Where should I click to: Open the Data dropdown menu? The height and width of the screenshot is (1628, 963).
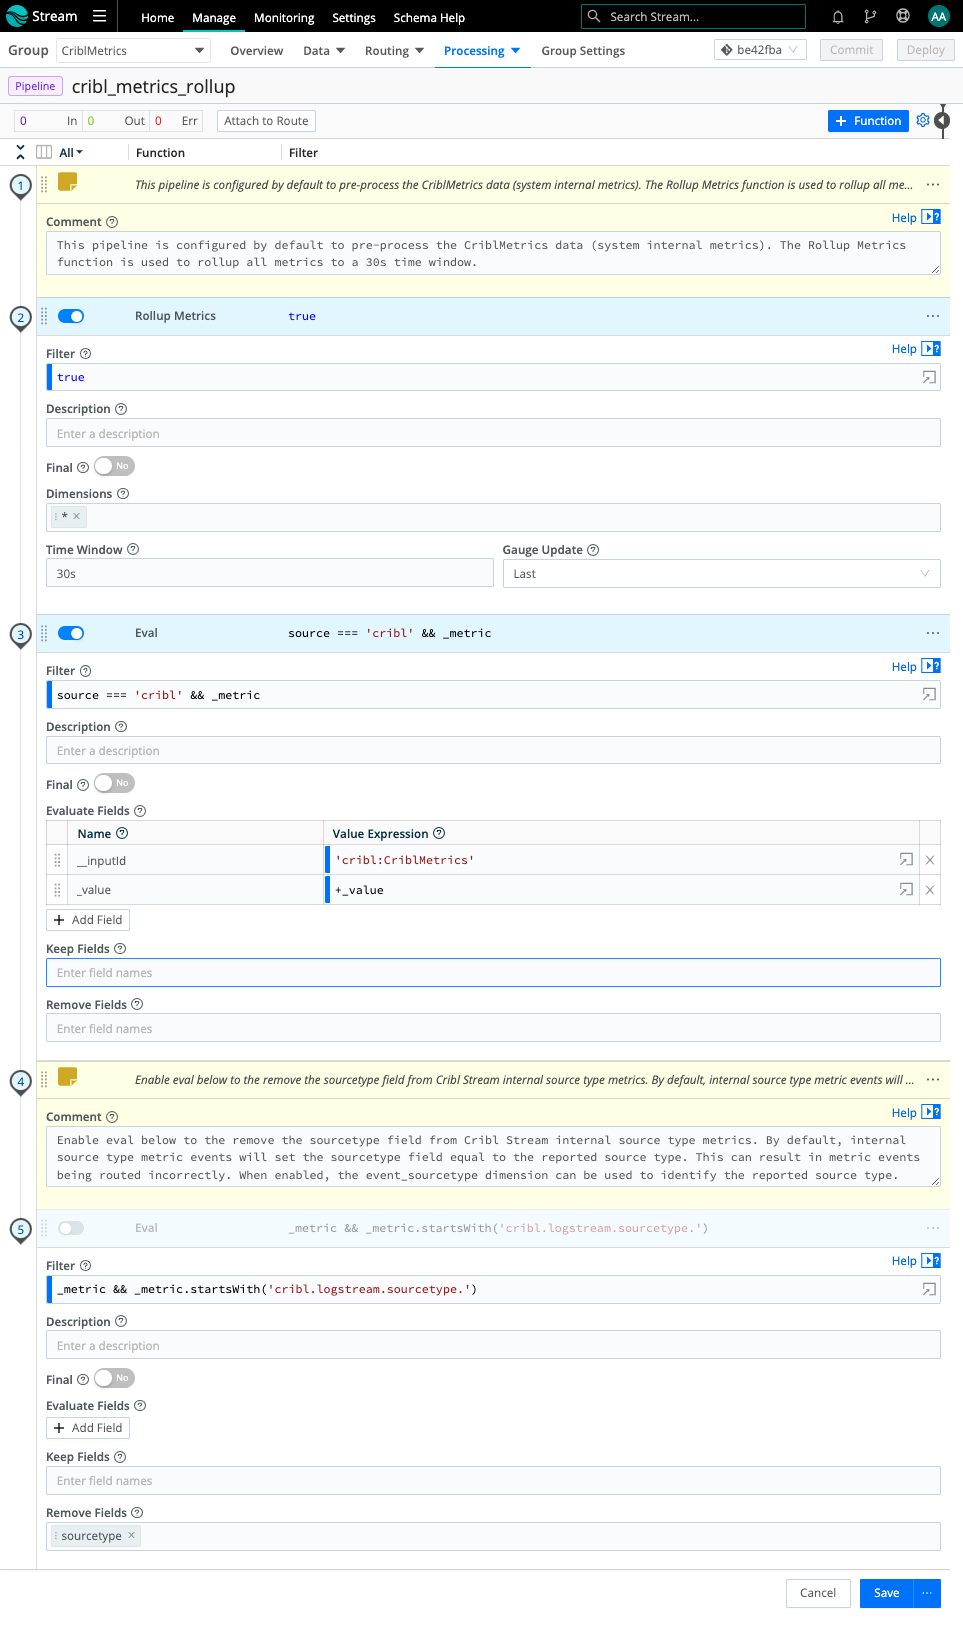tap(324, 51)
